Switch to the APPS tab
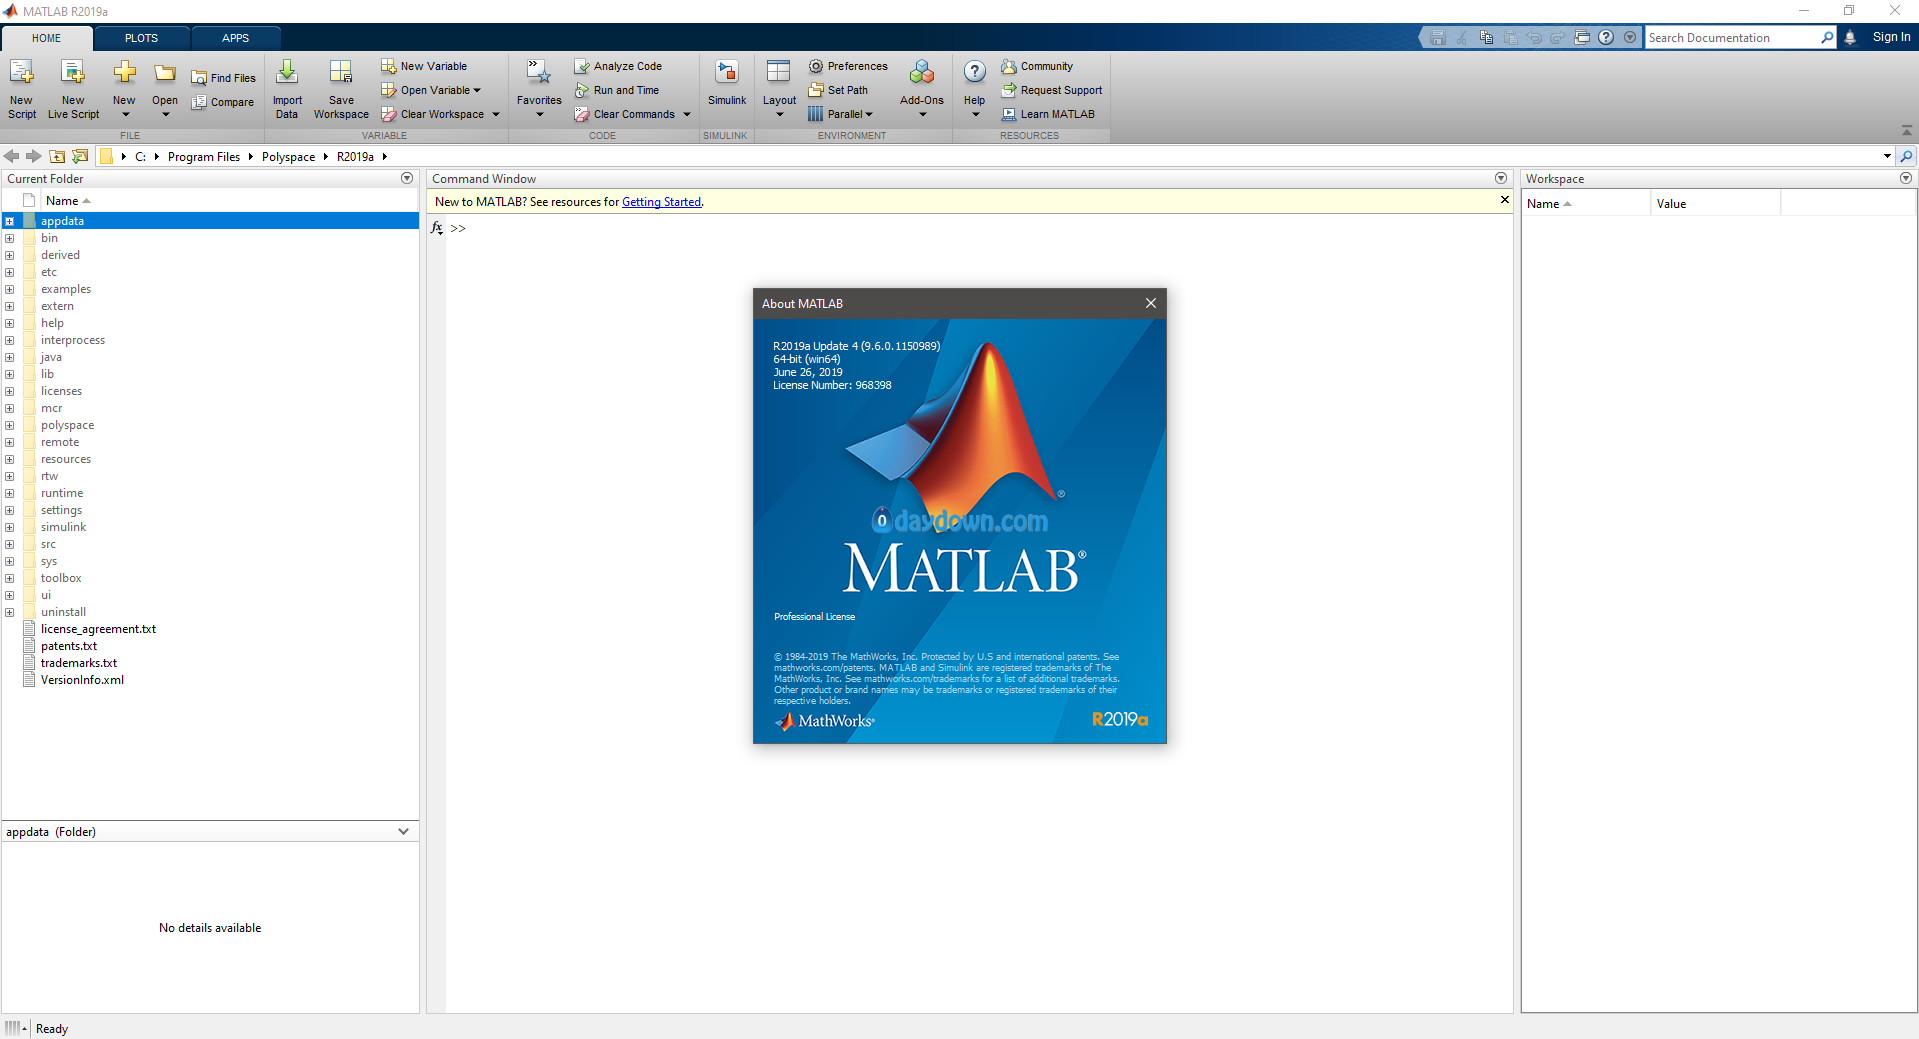The height and width of the screenshot is (1039, 1919). [235, 38]
